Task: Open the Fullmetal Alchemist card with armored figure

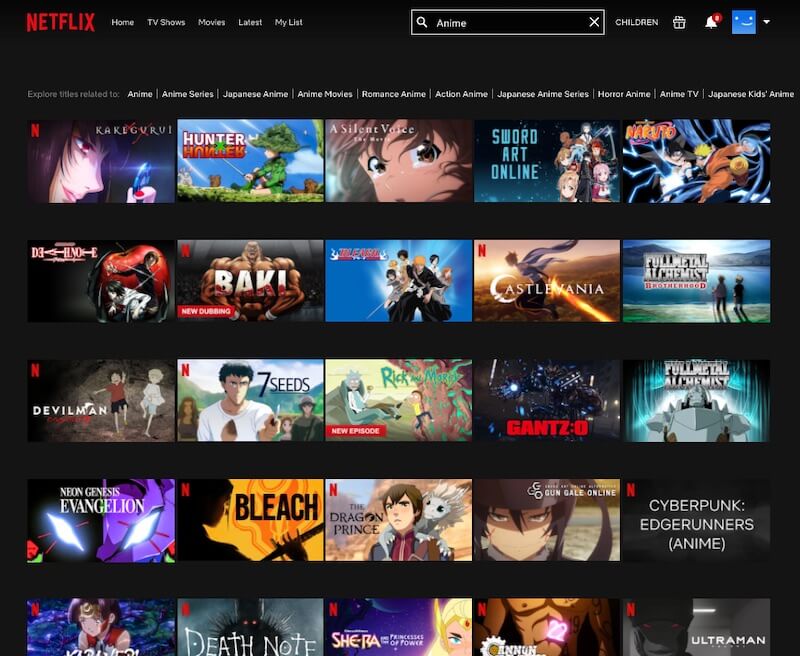Action: (x=696, y=400)
